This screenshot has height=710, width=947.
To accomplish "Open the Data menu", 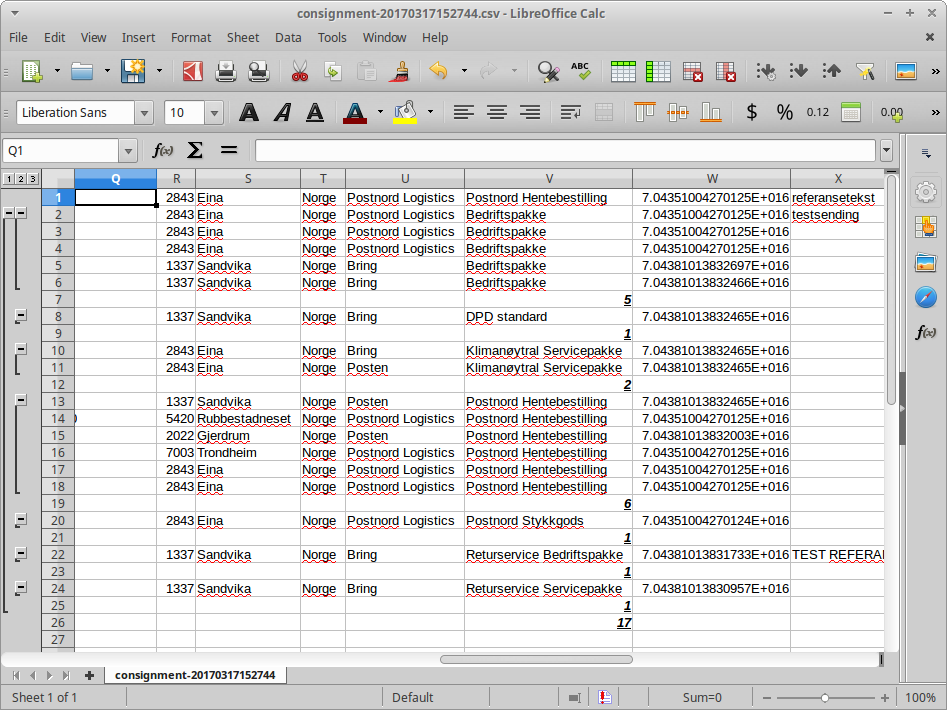I will [x=288, y=37].
